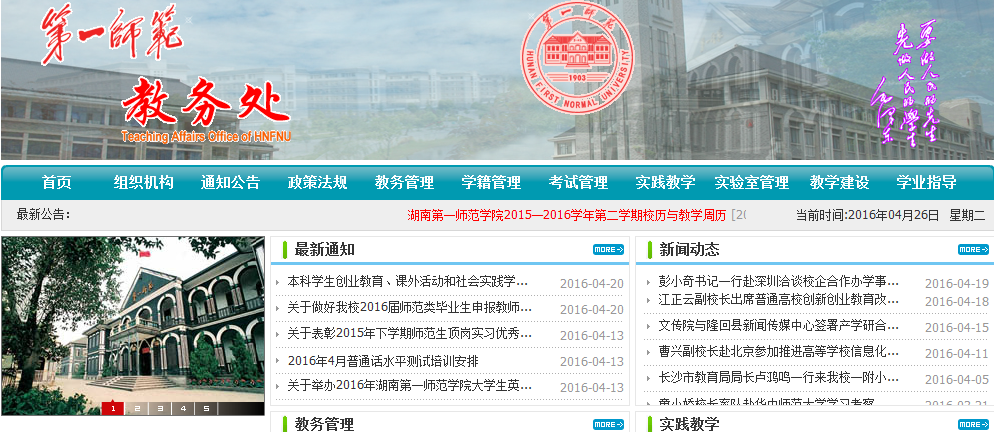Open the 学籍管理 menu item
Viewport: 994px width, 432px height.
[x=491, y=183]
